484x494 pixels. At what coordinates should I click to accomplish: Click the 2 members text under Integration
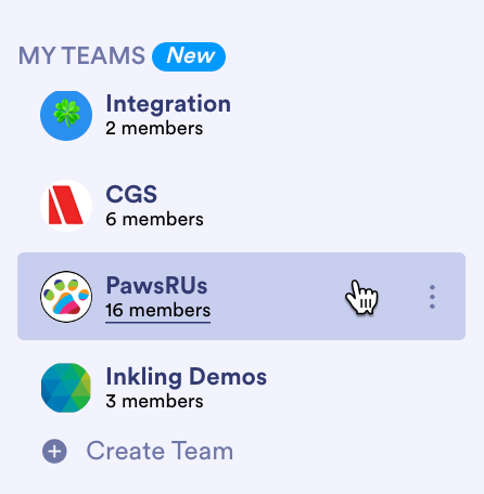point(154,129)
